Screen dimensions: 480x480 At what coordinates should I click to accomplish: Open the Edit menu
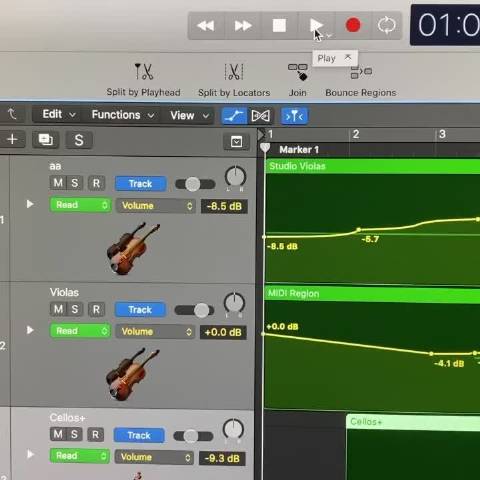tap(59, 114)
